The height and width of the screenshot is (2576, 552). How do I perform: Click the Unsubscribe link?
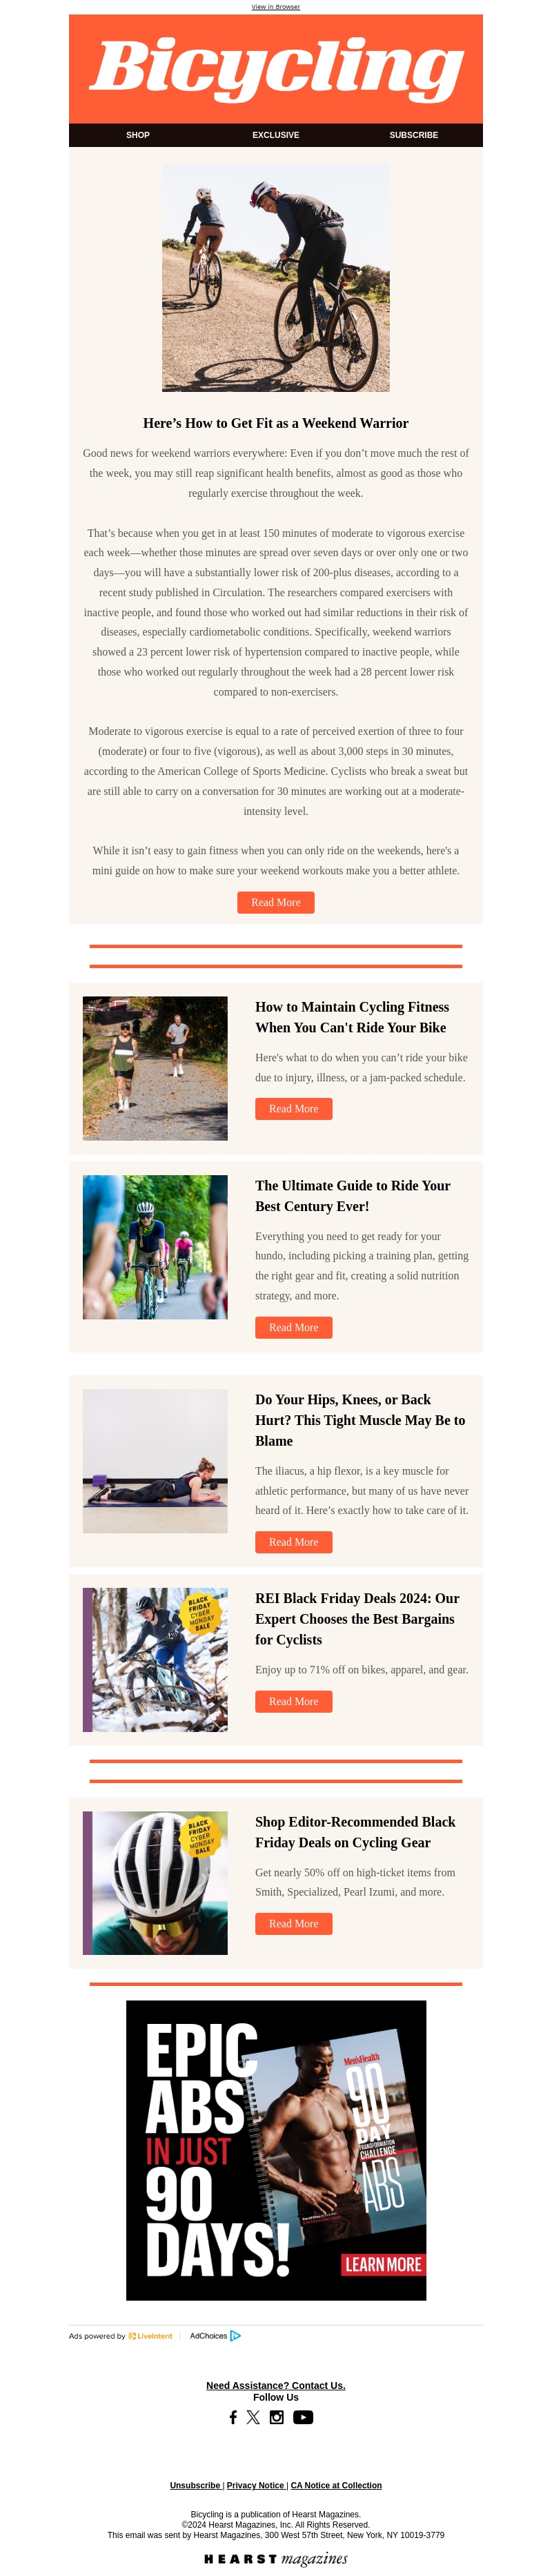pos(195,2485)
